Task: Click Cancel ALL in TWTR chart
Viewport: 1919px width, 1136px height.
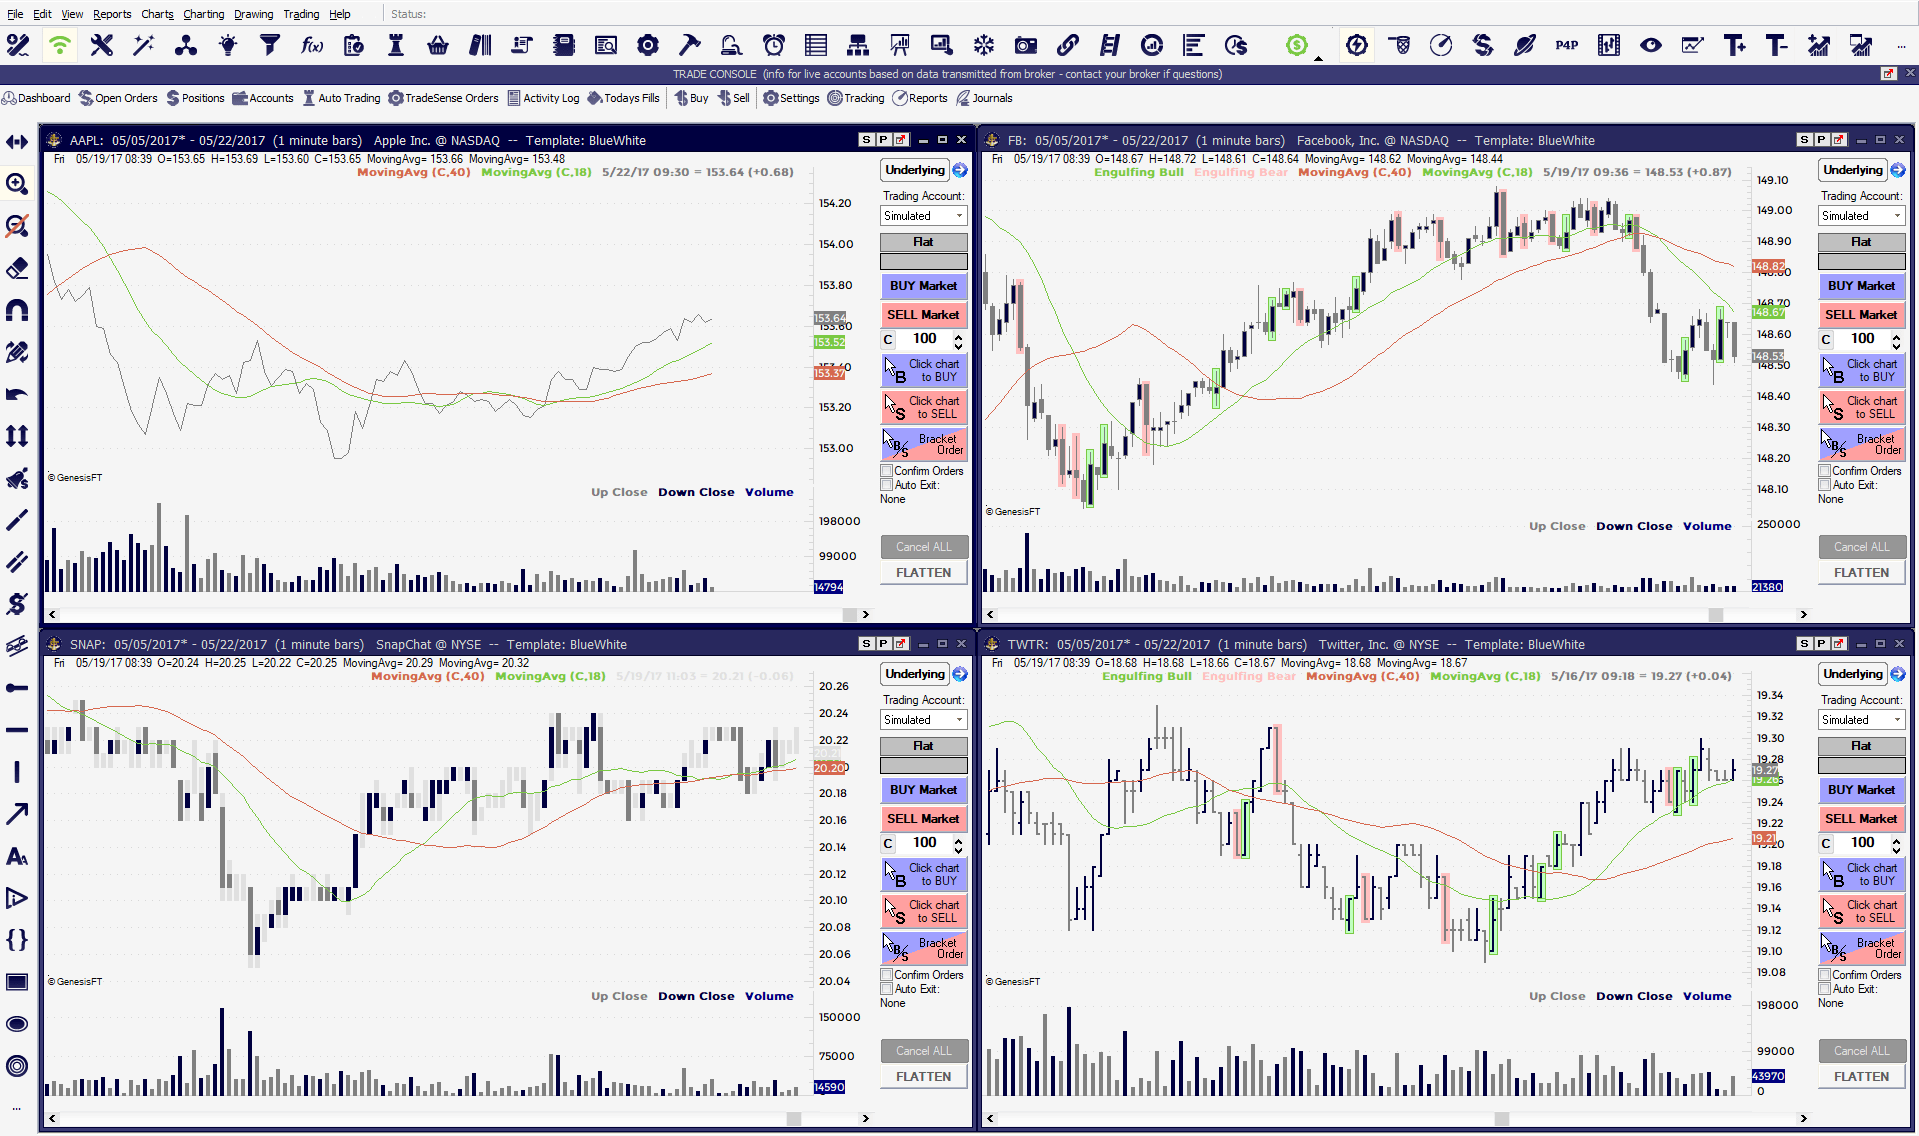Action: (1861, 1051)
